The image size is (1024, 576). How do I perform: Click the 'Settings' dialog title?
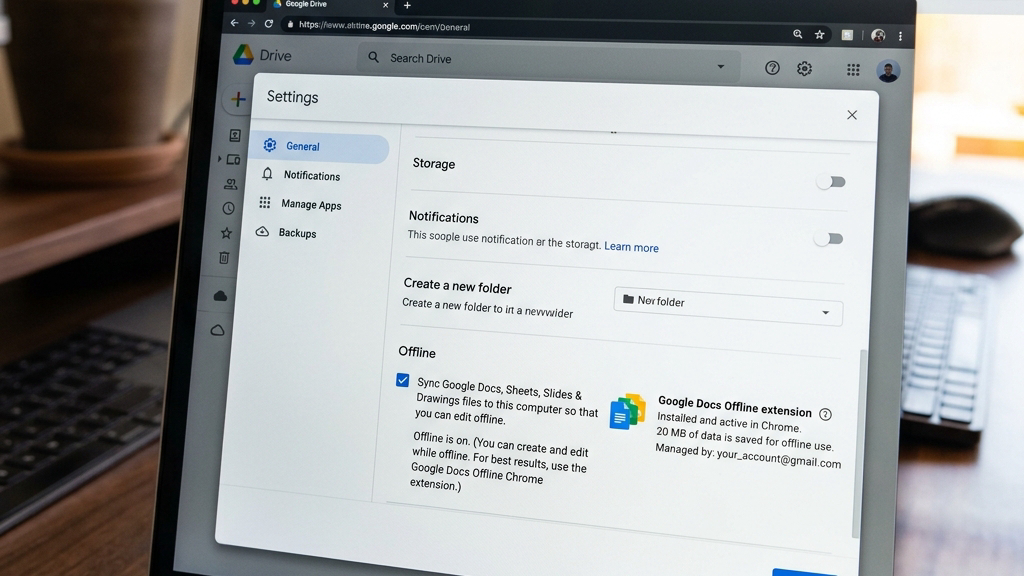pyautogui.click(x=293, y=97)
